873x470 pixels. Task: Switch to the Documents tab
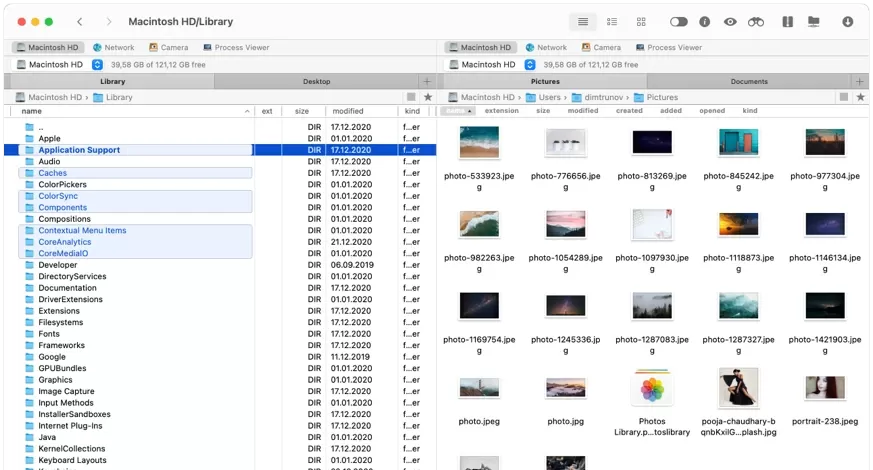point(748,81)
